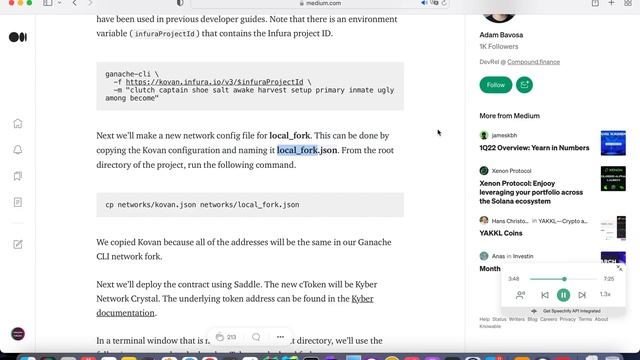Screen dimensions: 640x360
Task: Clap for this article
Action: (x=220, y=337)
